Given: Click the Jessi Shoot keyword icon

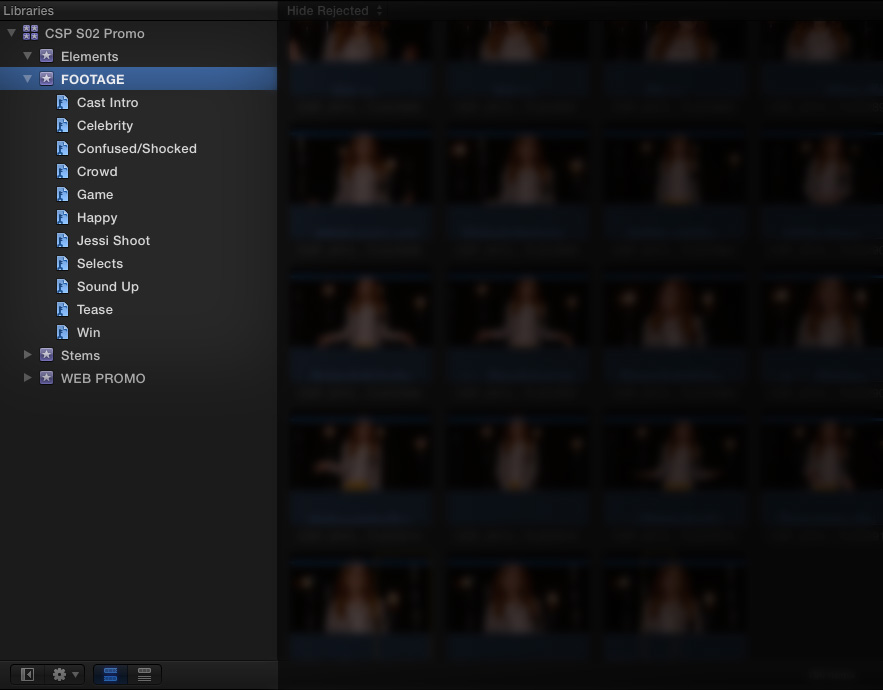Looking at the screenshot, I should 63,241.
